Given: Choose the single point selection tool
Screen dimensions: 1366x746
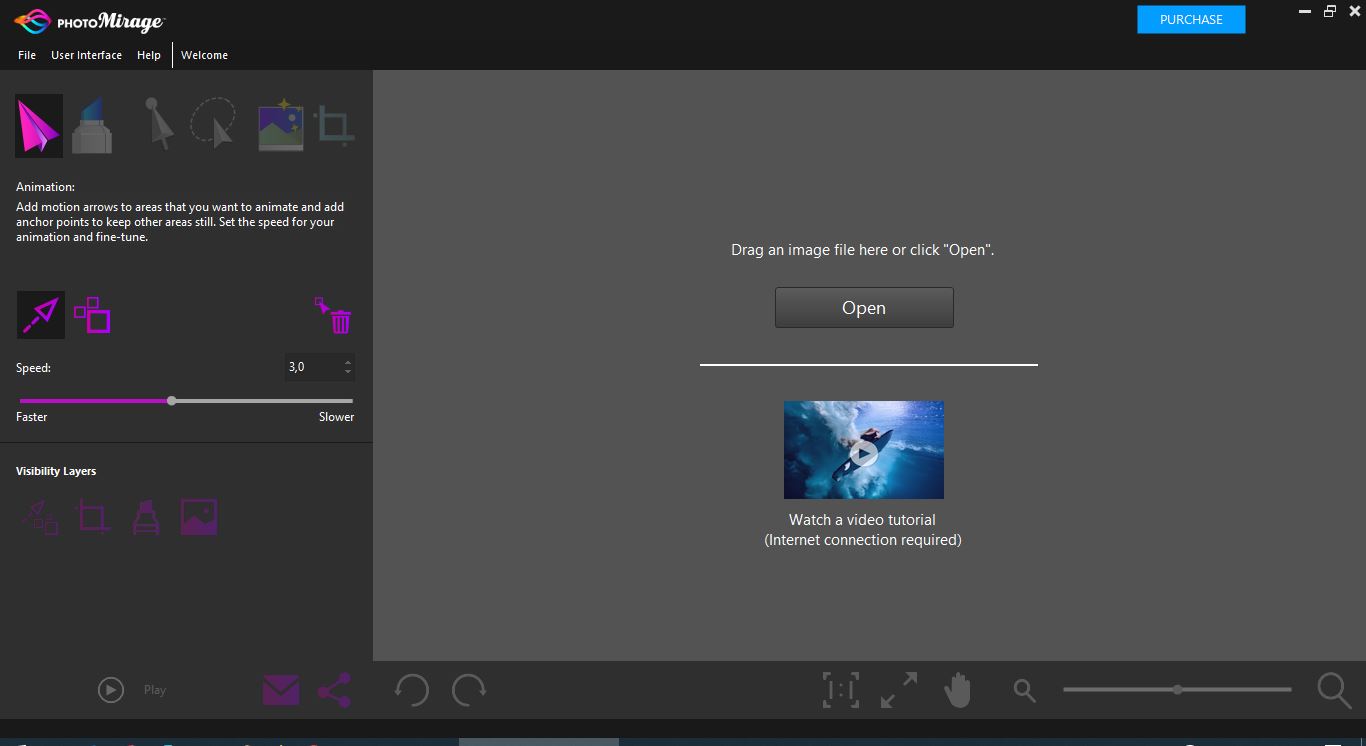Looking at the screenshot, I should pyautogui.click(x=158, y=124).
